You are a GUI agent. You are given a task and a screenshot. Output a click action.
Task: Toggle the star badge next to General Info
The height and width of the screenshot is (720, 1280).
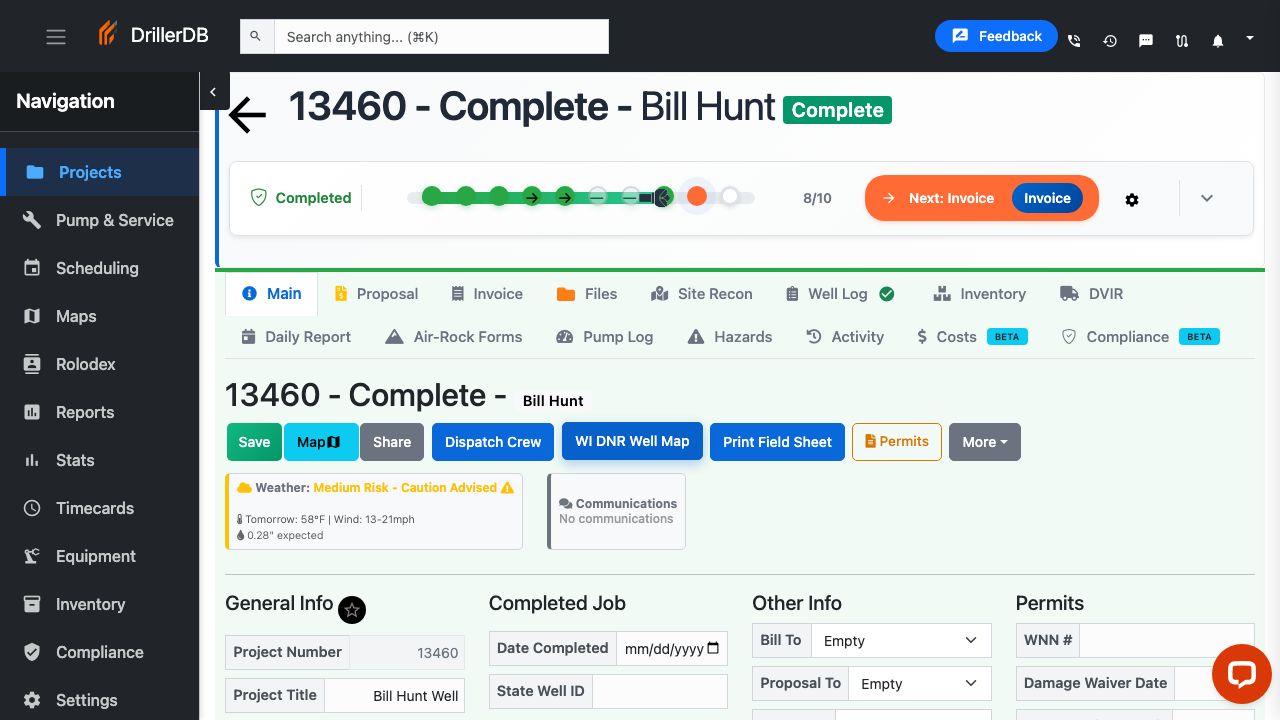352,610
